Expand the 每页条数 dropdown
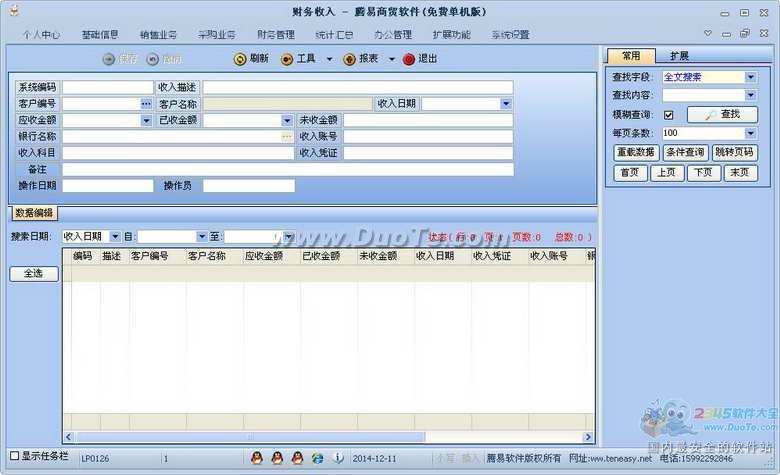Image resolution: width=780 pixels, height=475 pixels. [750, 133]
